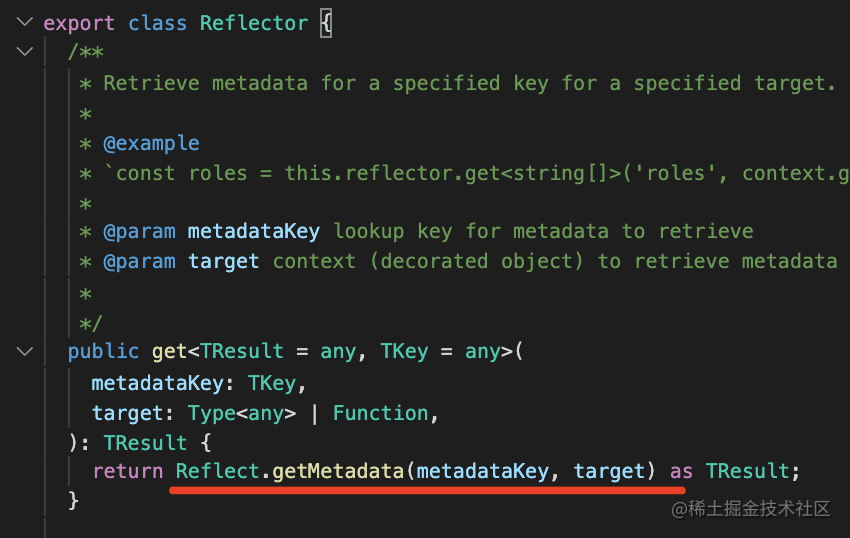The width and height of the screenshot is (850, 538).
Task: Click the return keyword
Action: 128,471
